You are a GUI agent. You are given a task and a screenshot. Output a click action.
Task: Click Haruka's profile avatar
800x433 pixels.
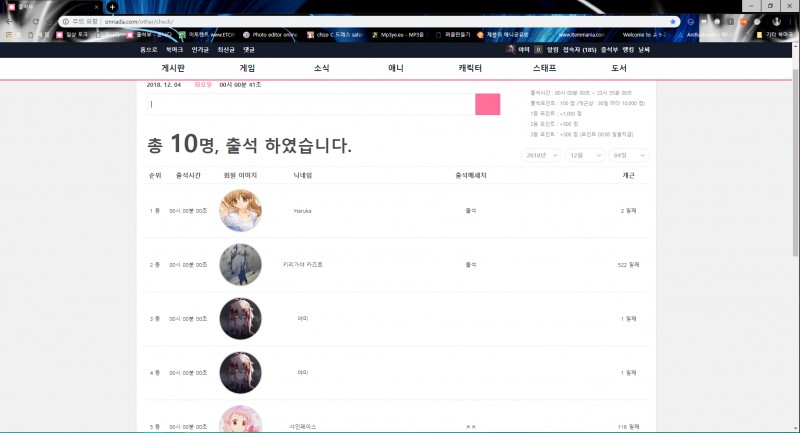[240, 211]
